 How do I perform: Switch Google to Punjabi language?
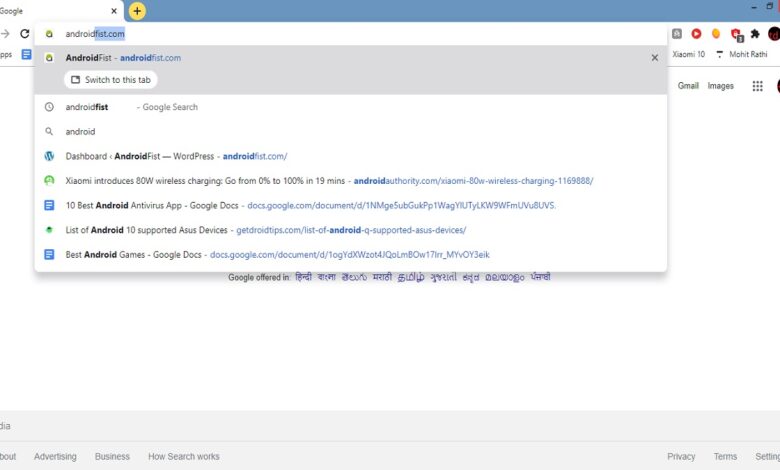click(540, 277)
